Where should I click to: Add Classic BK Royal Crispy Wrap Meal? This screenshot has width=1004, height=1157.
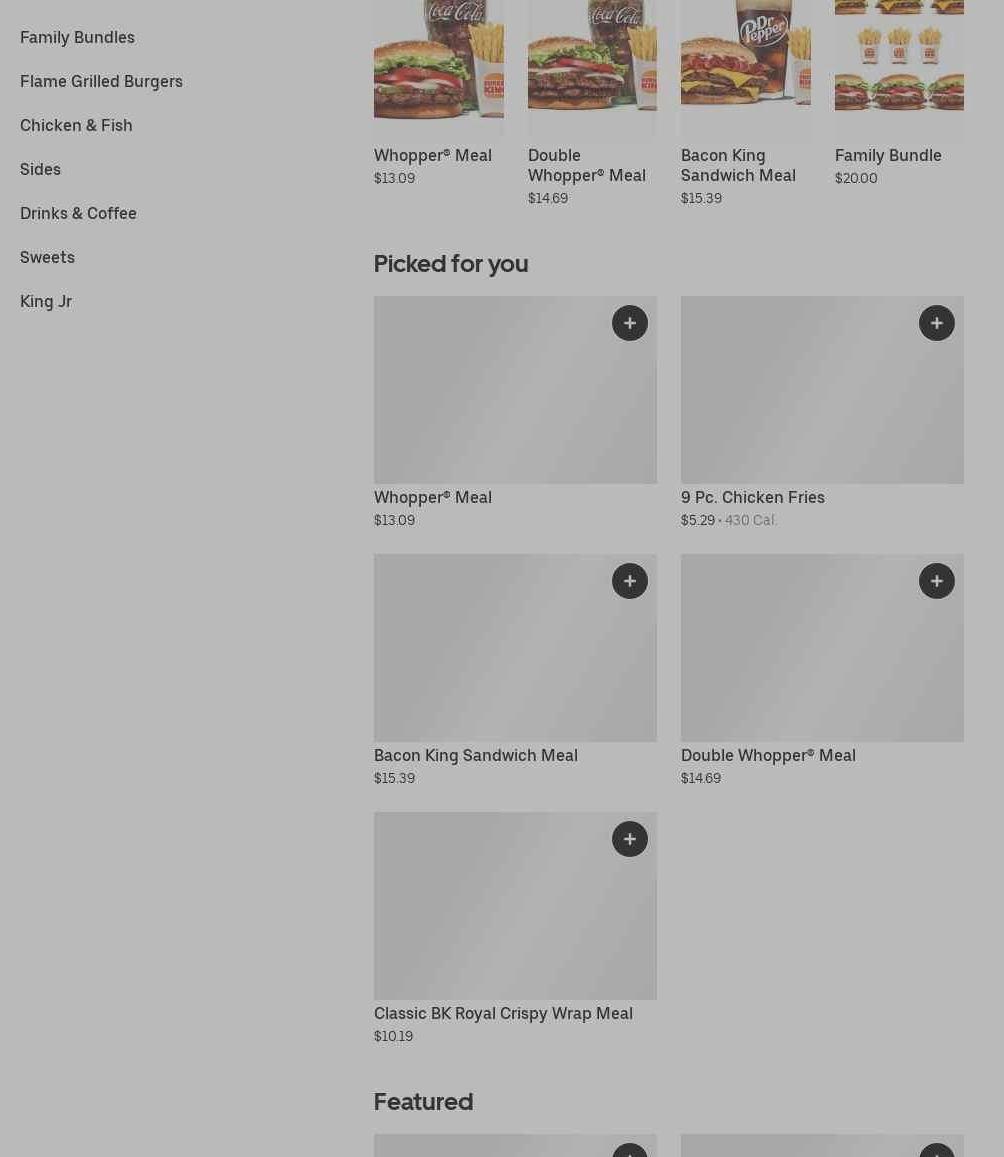629,840
